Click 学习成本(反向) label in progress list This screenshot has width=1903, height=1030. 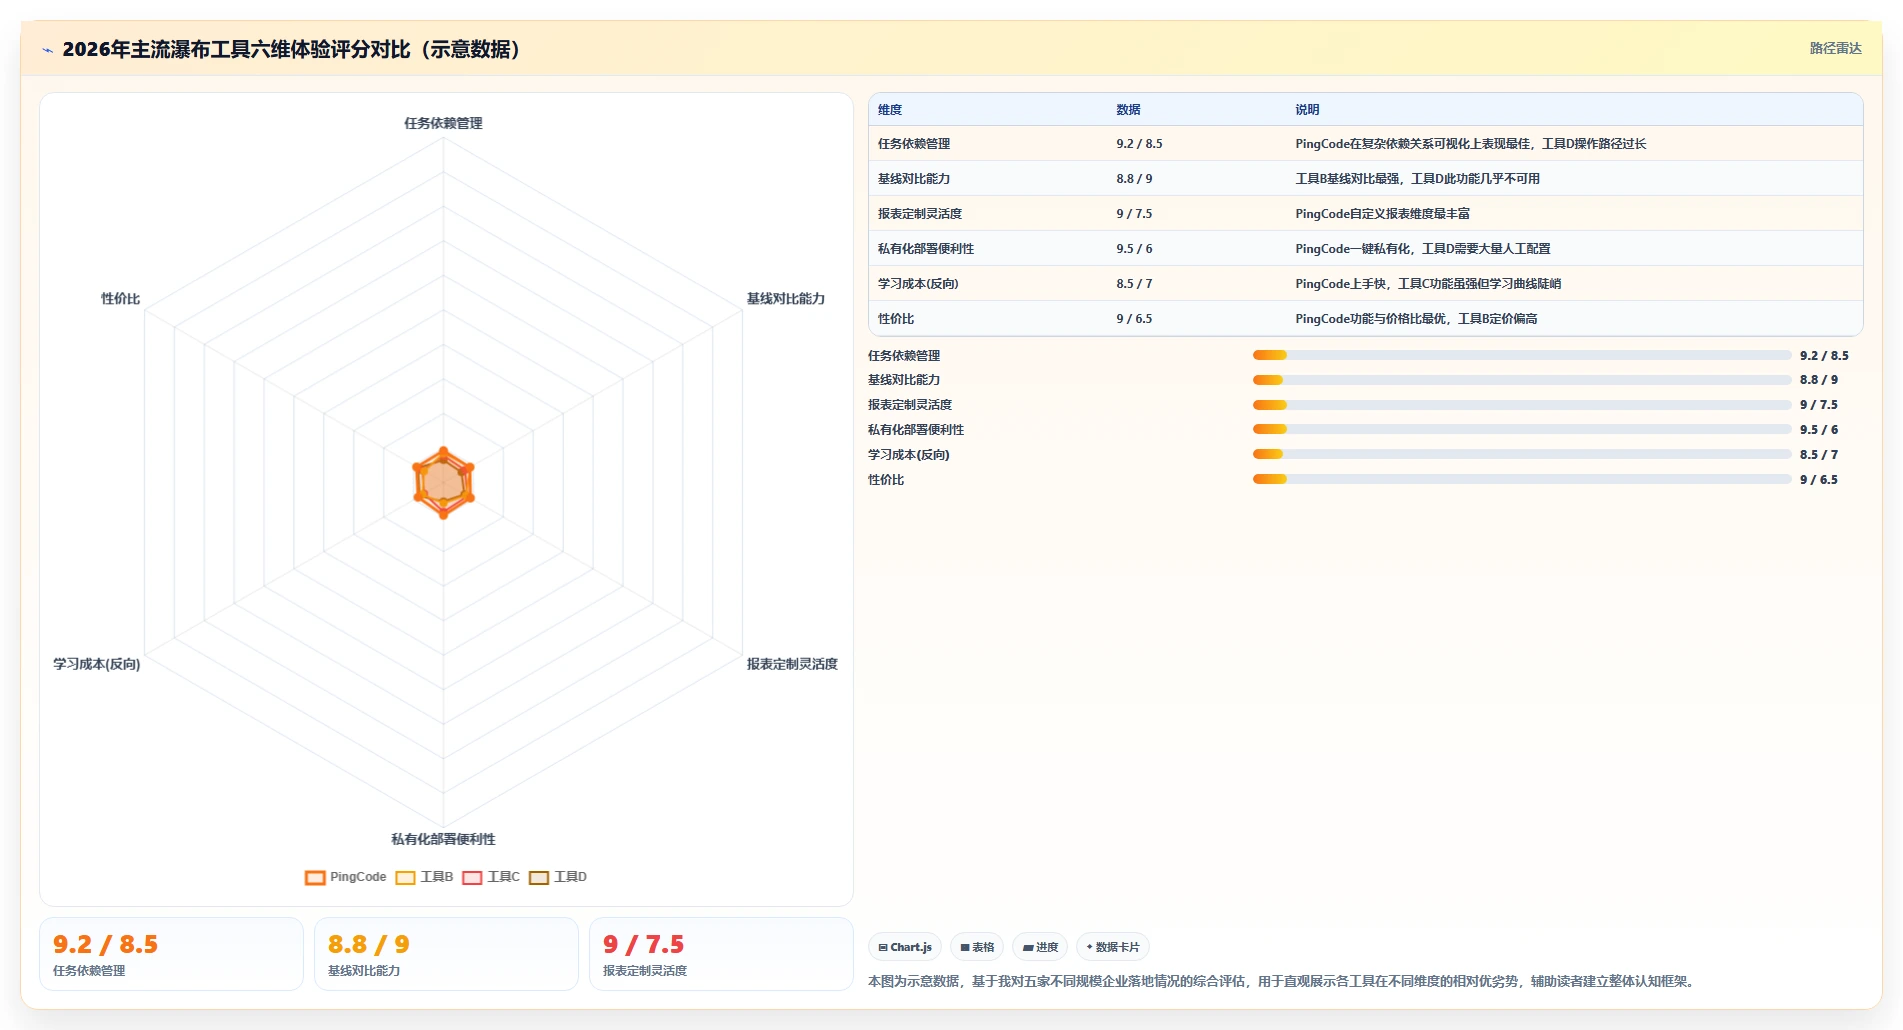tap(909, 455)
